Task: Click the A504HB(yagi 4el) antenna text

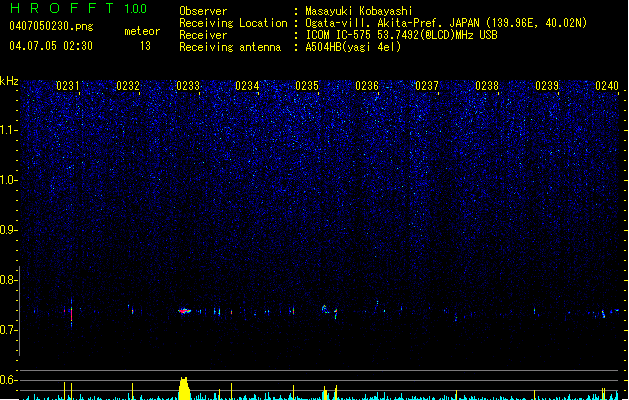Action: pyautogui.click(x=353, y=47)
